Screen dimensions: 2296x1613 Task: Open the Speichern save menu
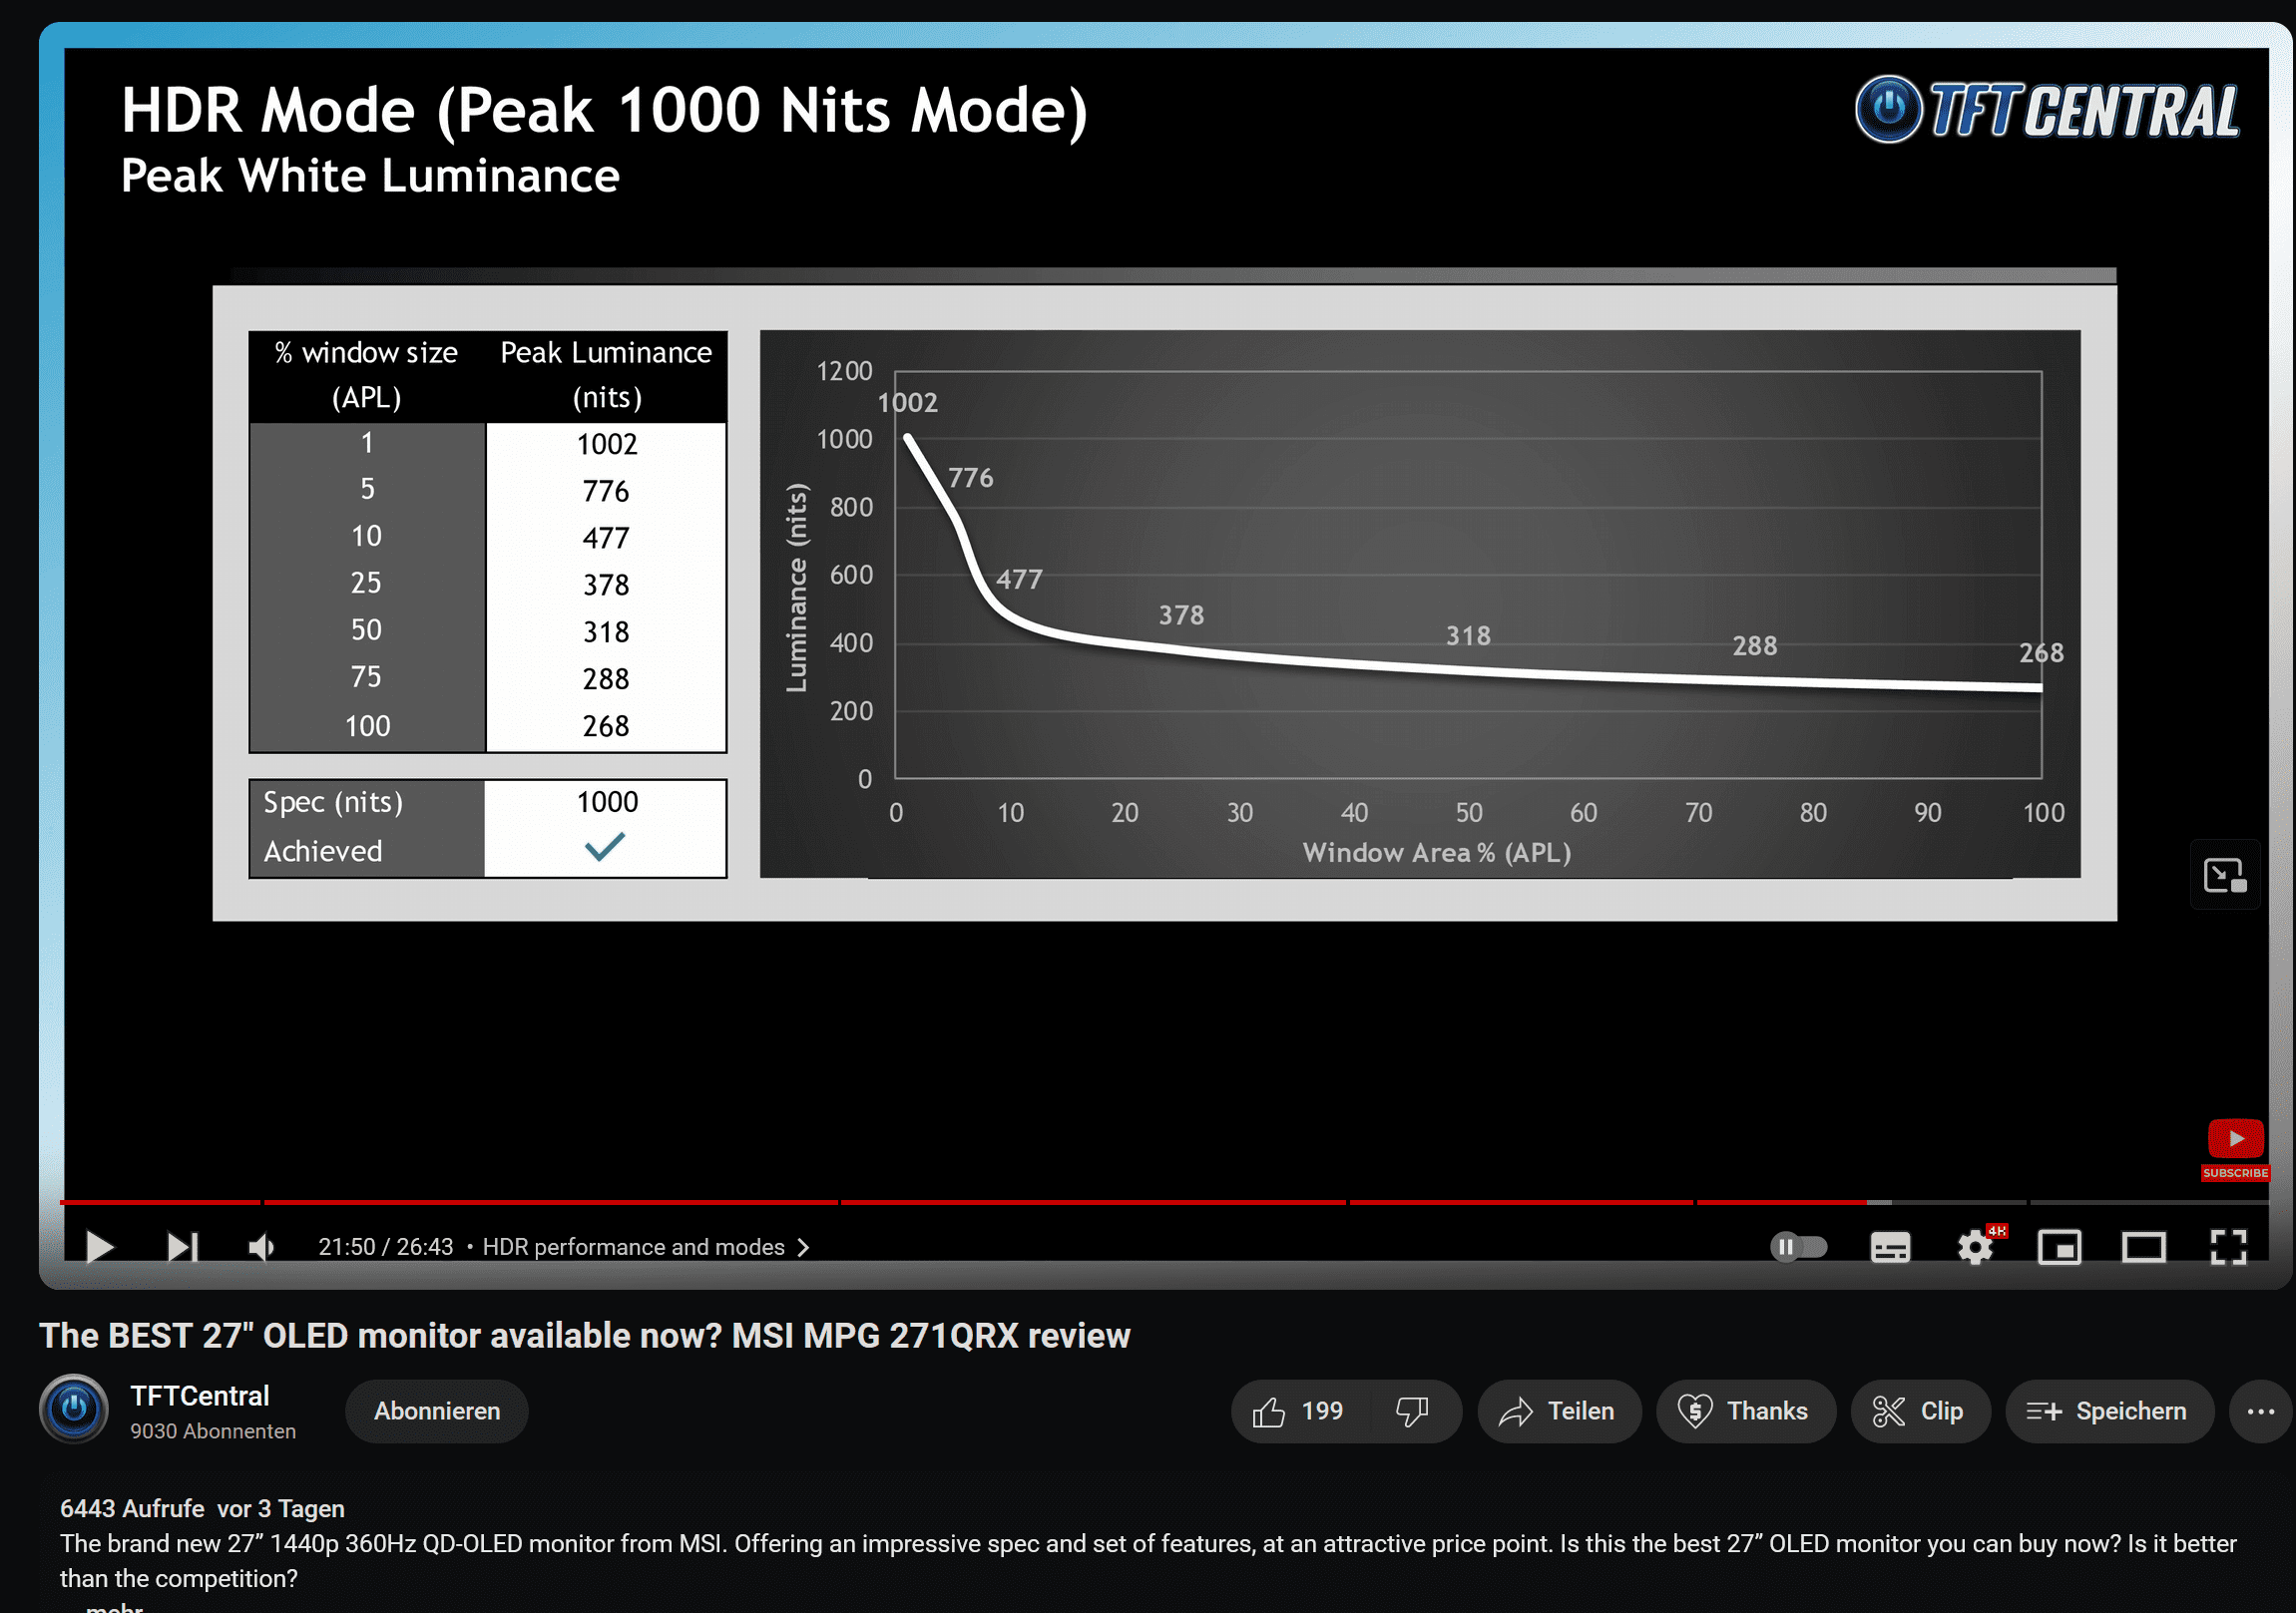2108,1411
